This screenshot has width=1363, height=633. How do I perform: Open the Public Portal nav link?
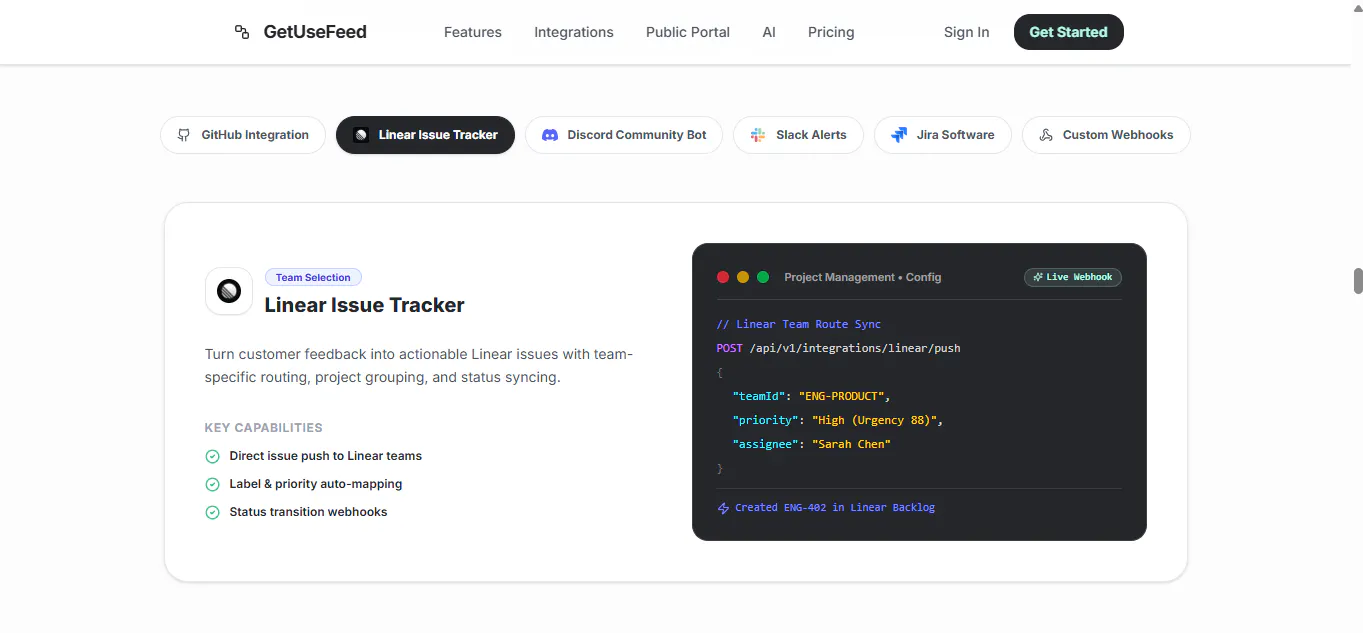click(688, 32)
